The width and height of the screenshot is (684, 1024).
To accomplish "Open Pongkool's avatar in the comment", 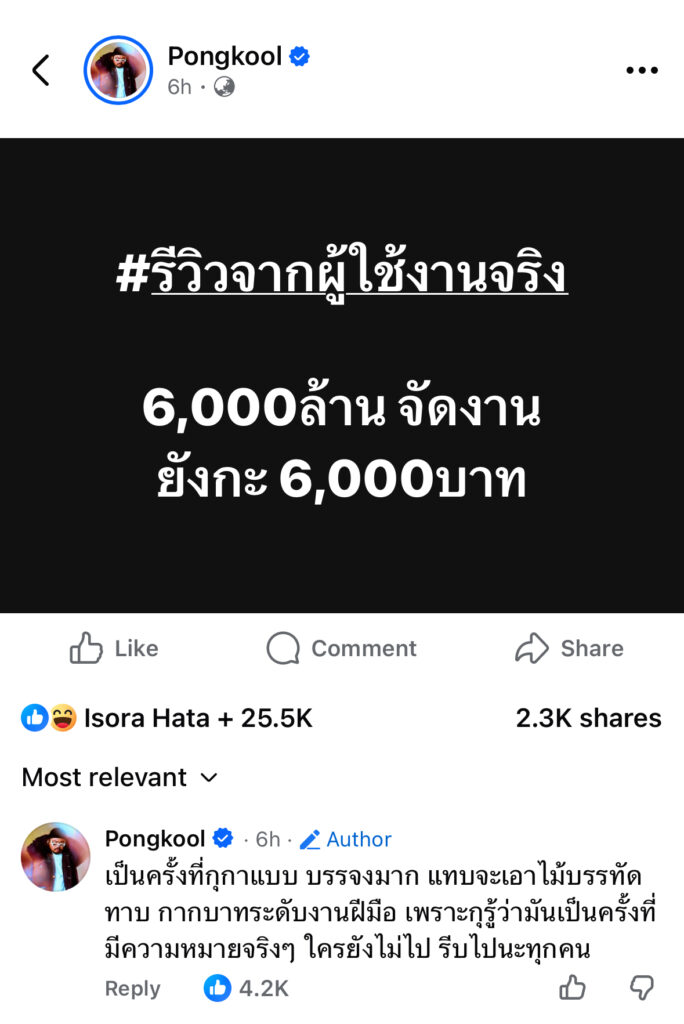I will 56,856.
